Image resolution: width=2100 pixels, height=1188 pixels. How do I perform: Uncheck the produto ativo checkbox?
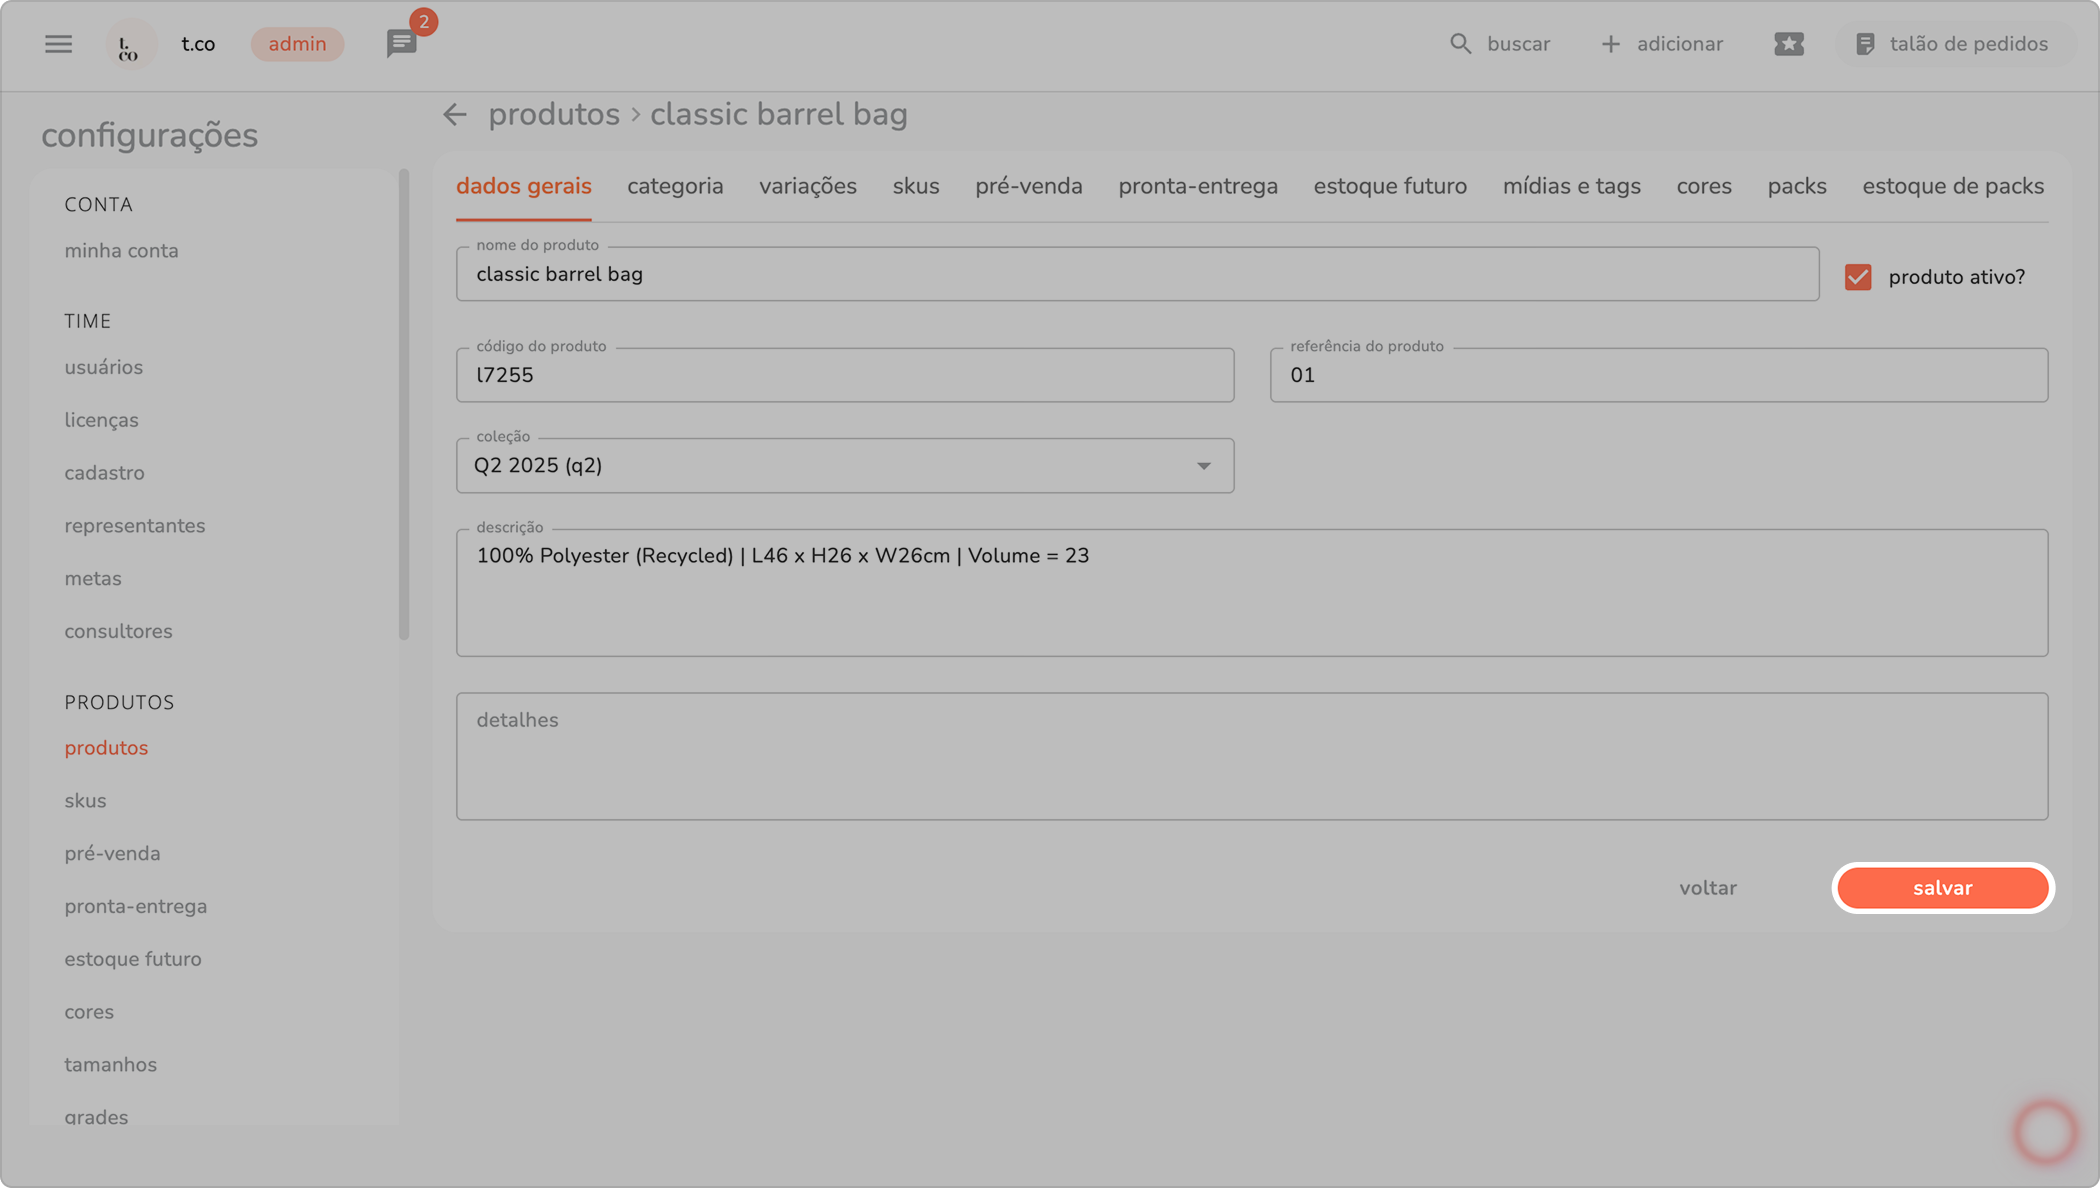1858,277
